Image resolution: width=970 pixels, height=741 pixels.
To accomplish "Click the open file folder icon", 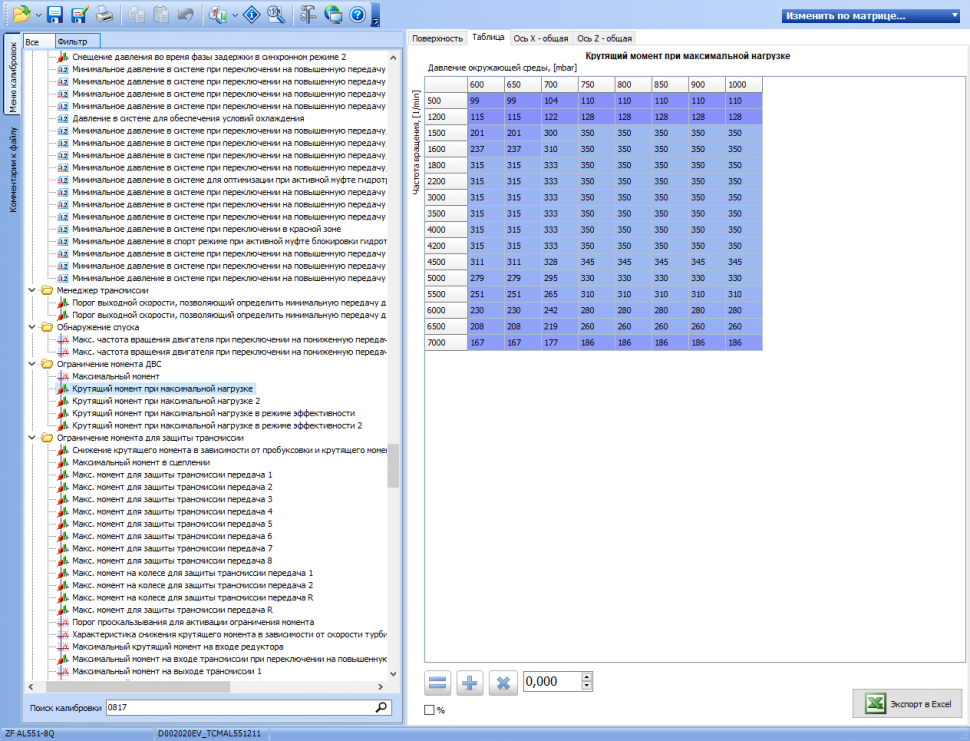I will [21, 14].
